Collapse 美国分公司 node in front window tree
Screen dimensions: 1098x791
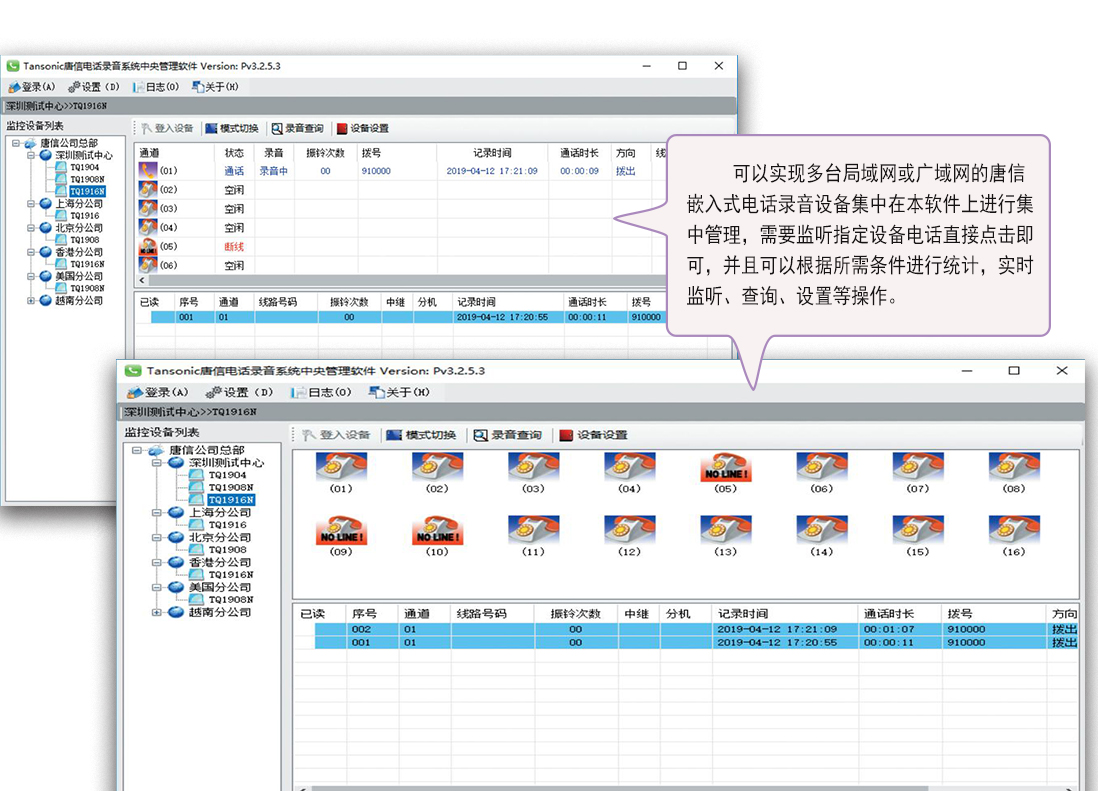click(157, 587)
